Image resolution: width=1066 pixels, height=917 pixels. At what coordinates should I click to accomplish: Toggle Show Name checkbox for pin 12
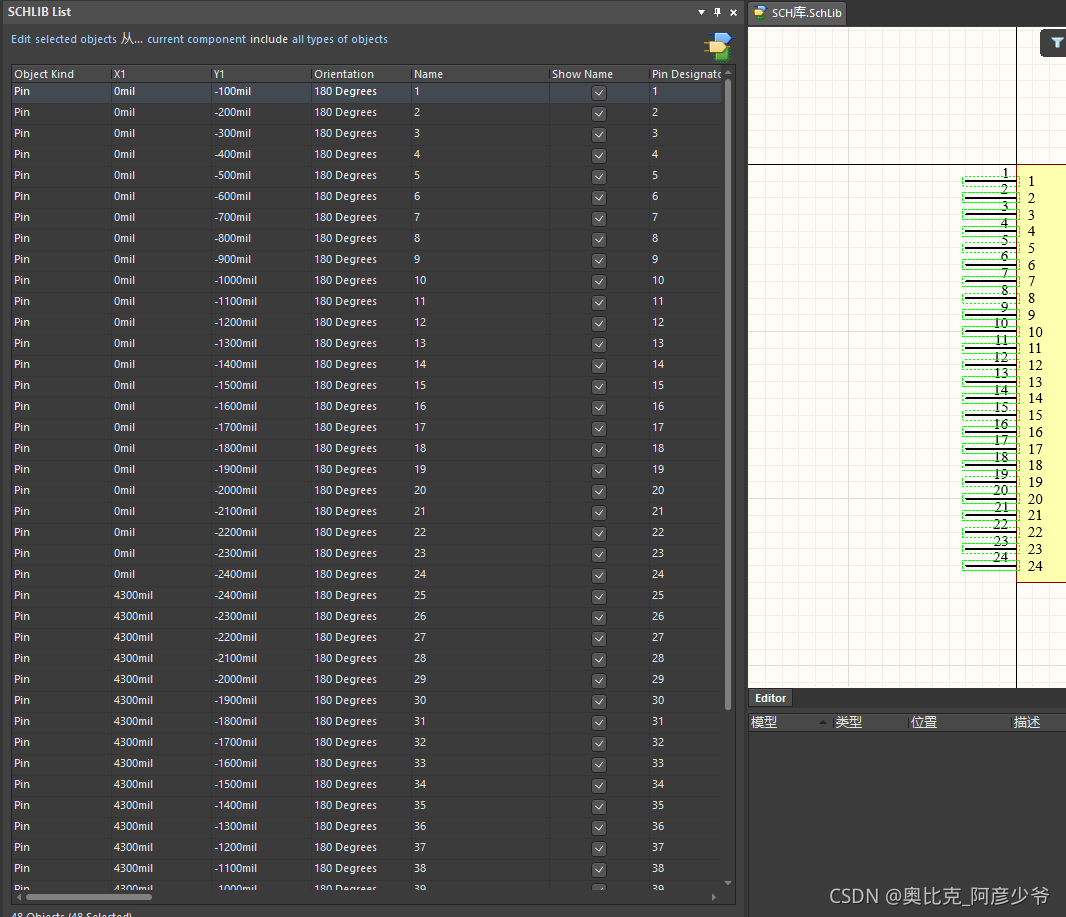(599, 323)
